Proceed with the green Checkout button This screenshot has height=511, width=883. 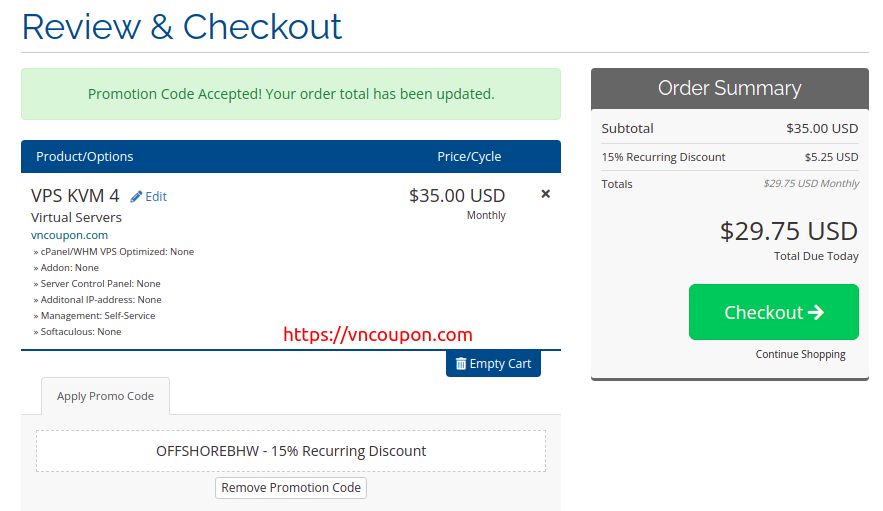point(773,312)
